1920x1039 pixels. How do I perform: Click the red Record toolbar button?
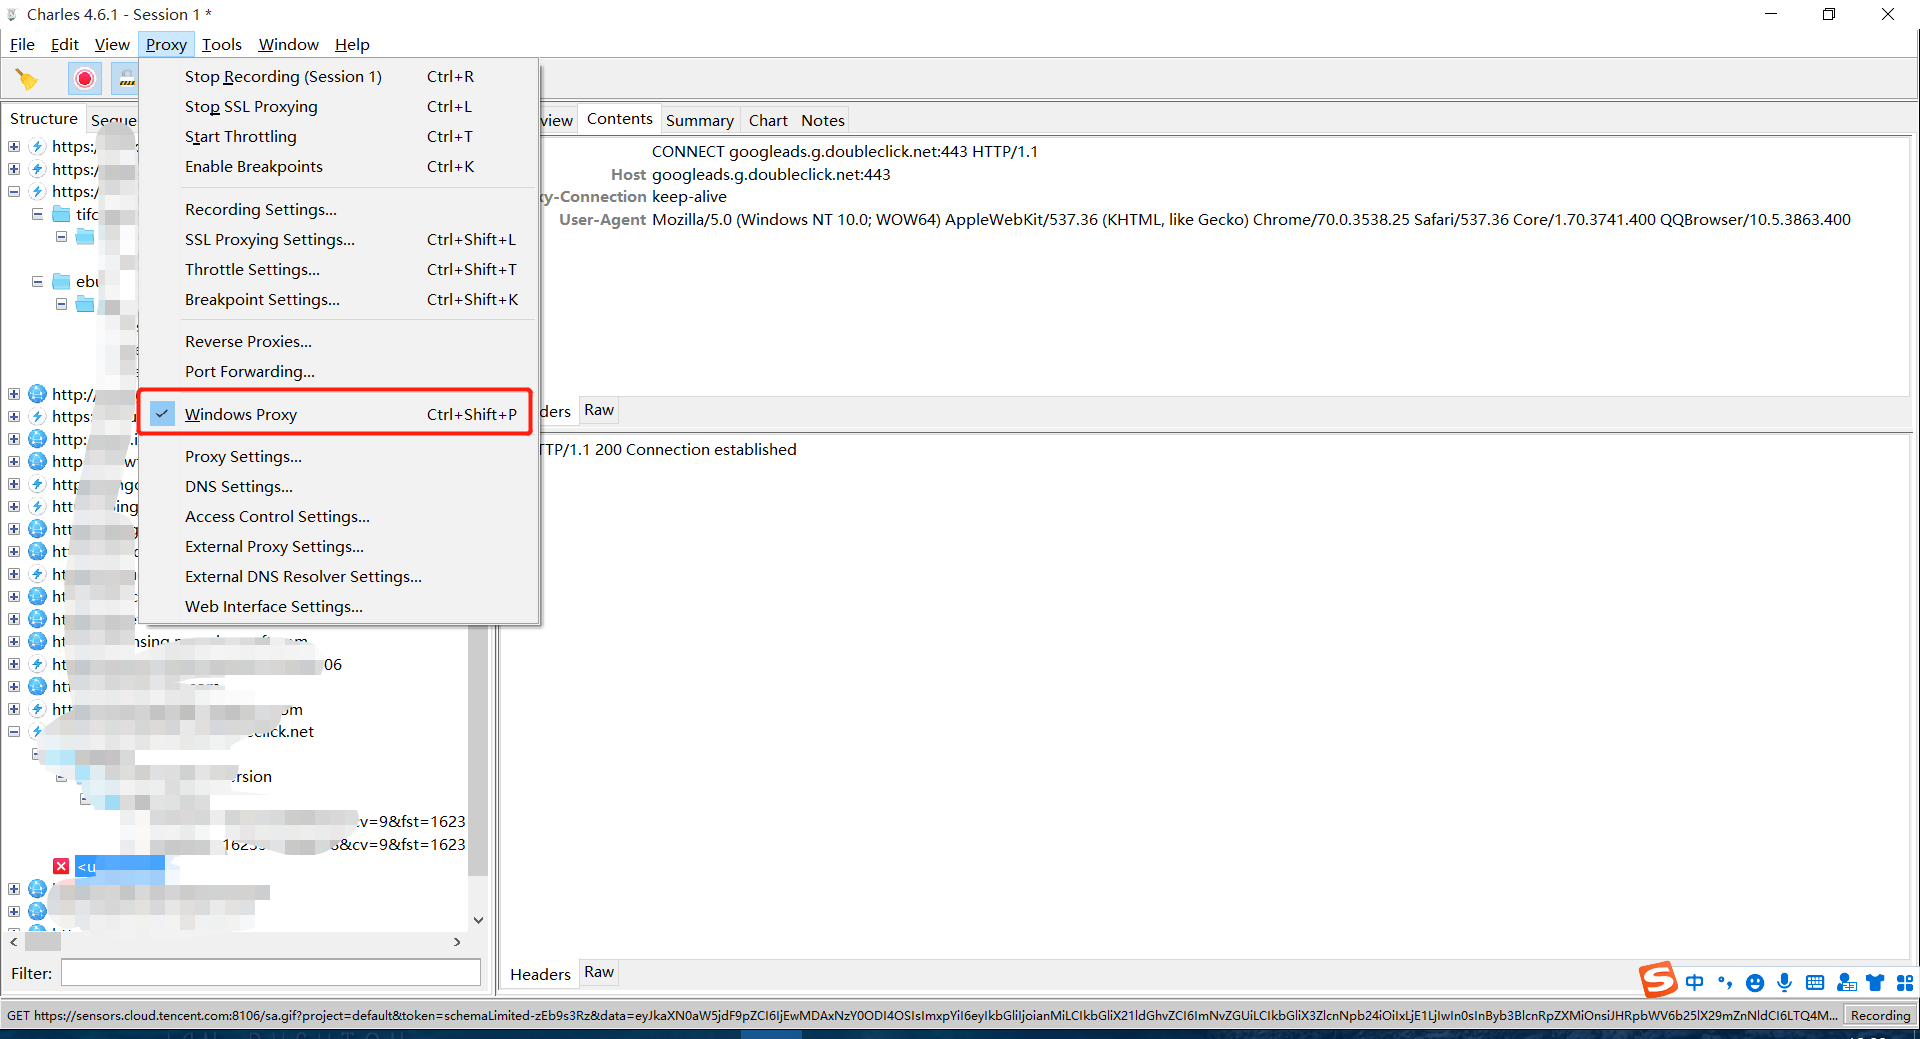pos(85,78)
